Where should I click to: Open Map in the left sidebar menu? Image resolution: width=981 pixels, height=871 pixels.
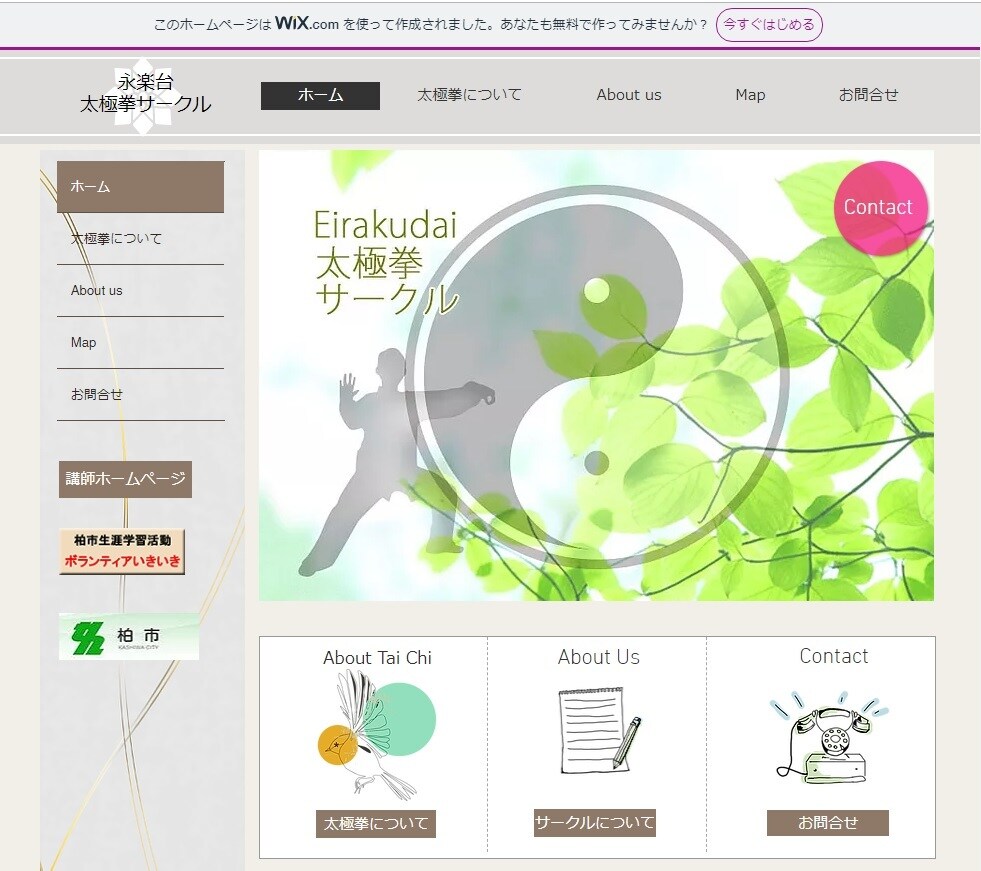140,342
